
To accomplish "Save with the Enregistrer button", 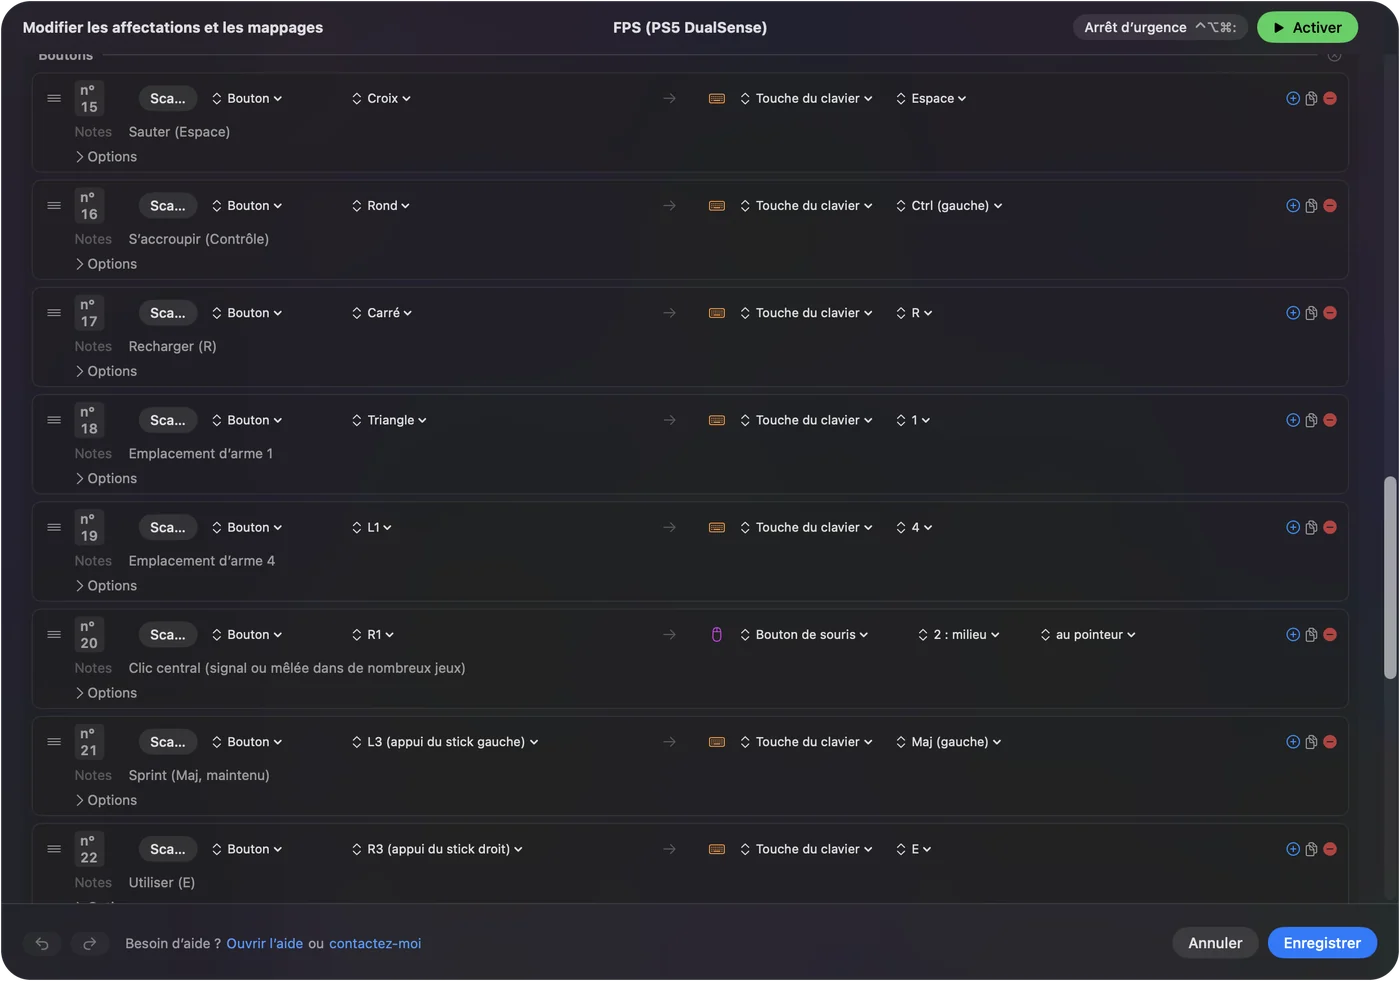I will click(x=1322, y=943).
